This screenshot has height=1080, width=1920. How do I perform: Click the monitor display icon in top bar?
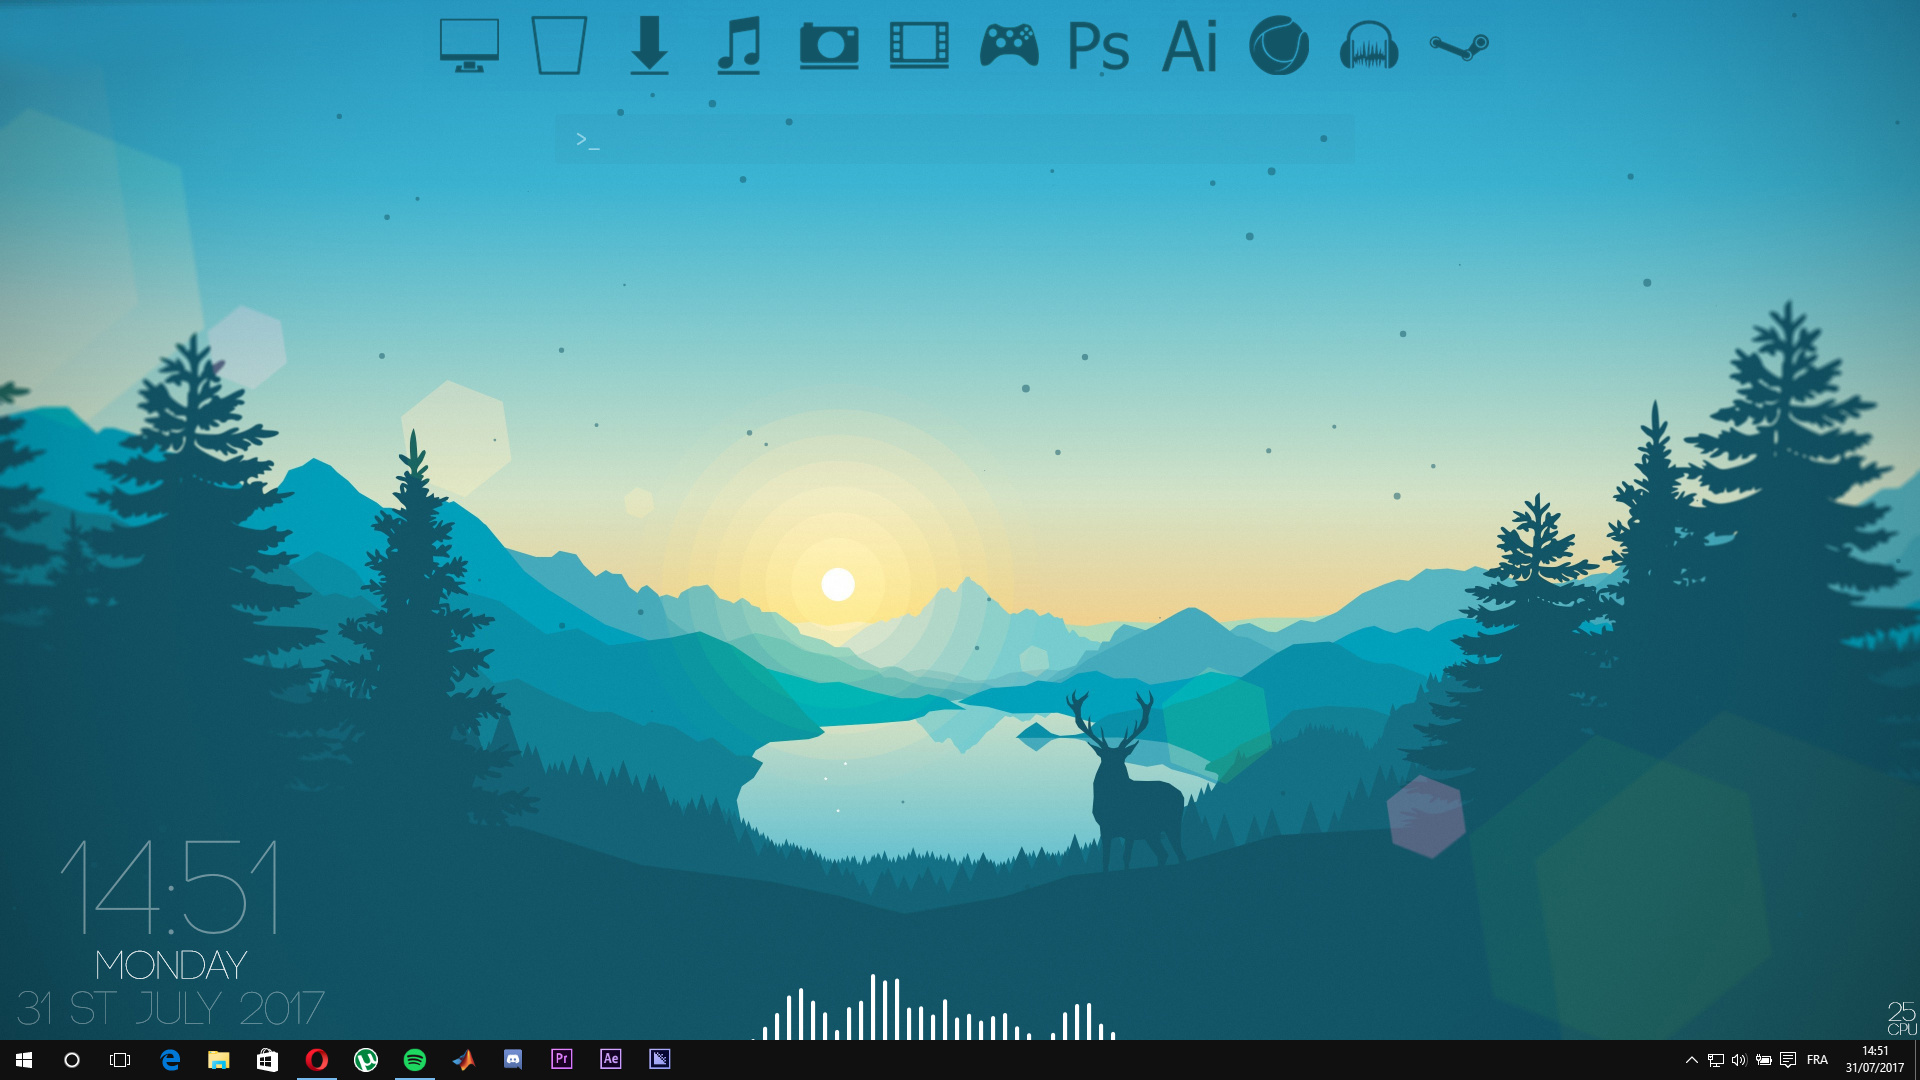click(467, 44)
